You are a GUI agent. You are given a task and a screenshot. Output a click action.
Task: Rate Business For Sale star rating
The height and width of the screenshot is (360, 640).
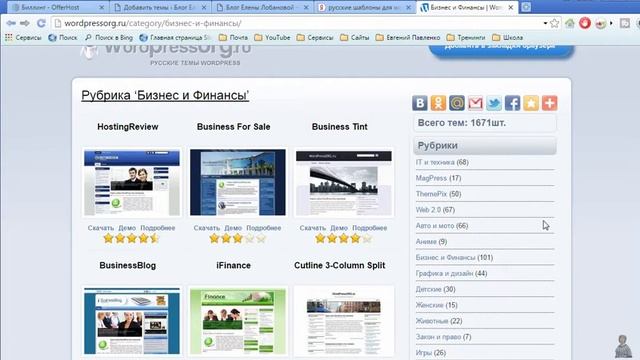click(x=237, y=238)
